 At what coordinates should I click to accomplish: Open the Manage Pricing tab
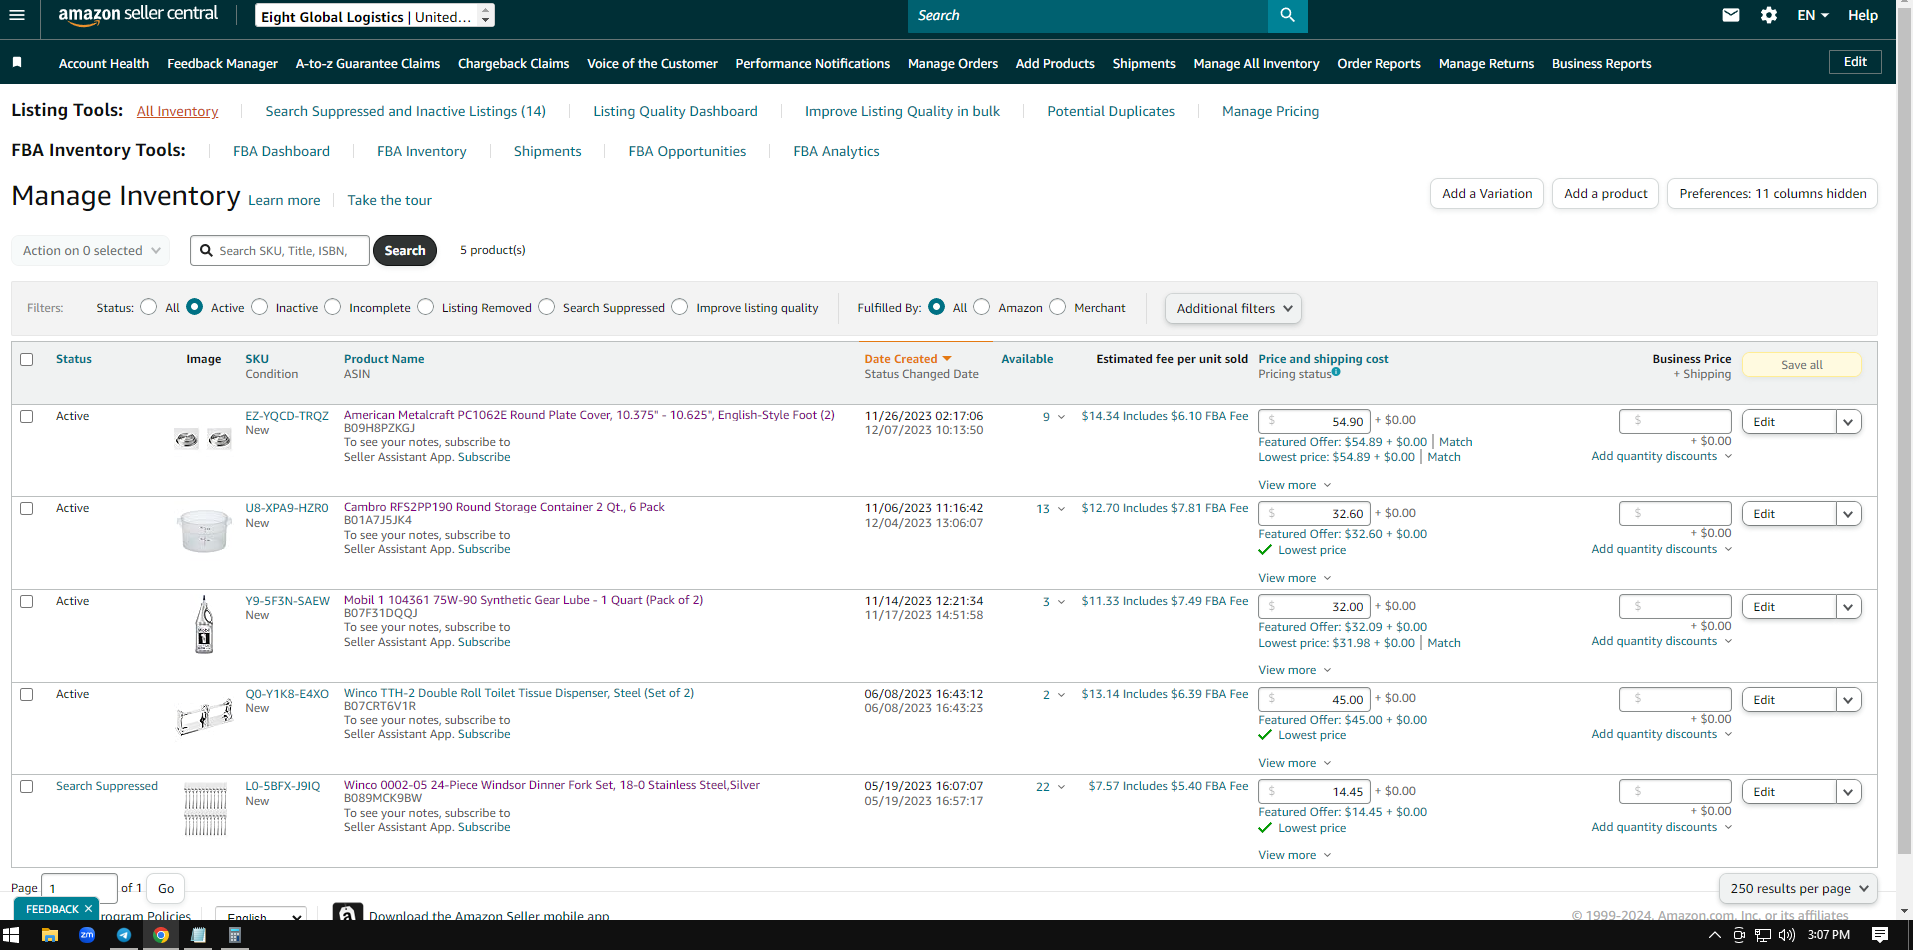click(x=1270, y=111)
